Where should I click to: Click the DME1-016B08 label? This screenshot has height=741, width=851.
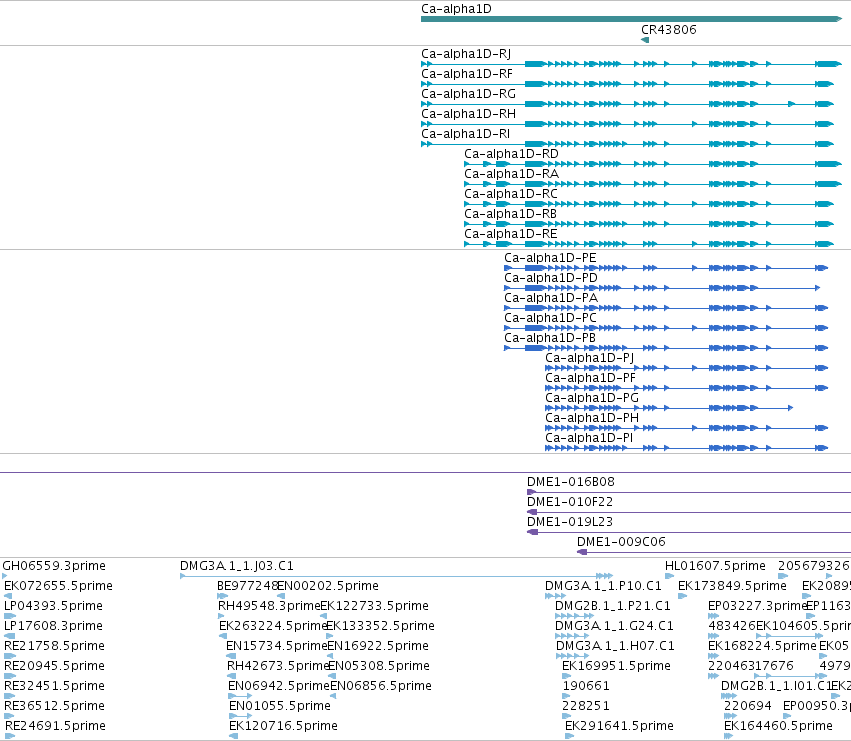(570, 482)
